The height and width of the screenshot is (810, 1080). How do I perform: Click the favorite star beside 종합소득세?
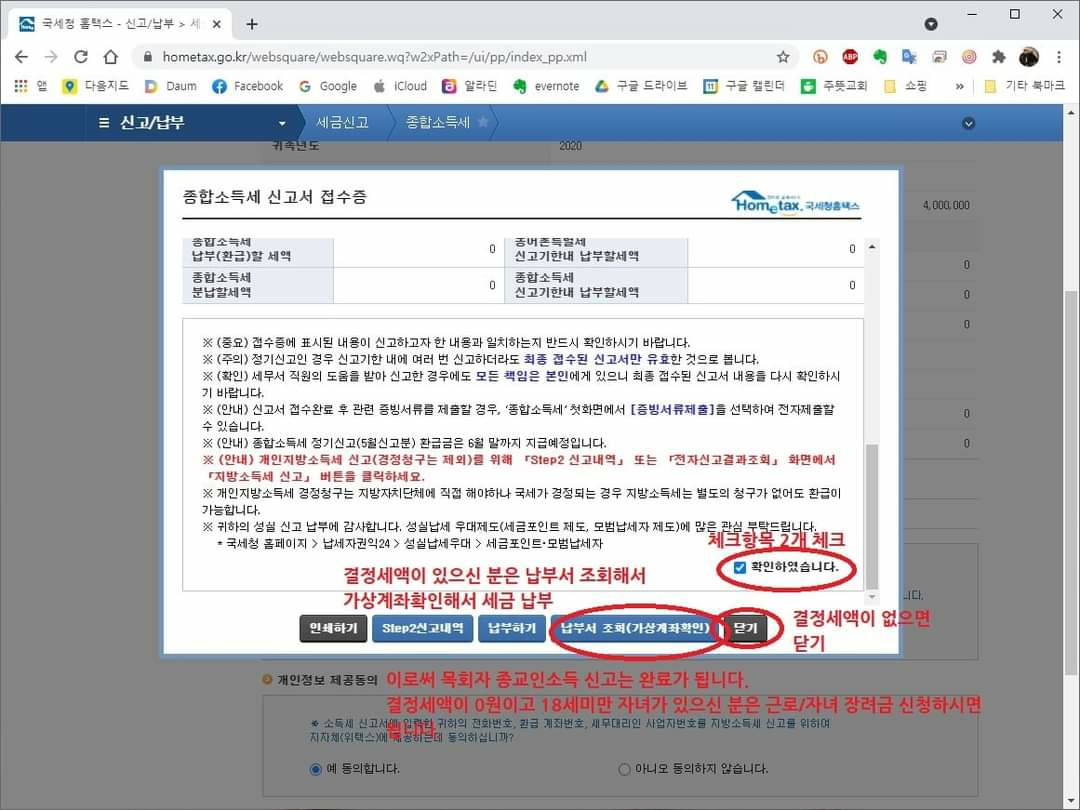click(x=483, y=122)
